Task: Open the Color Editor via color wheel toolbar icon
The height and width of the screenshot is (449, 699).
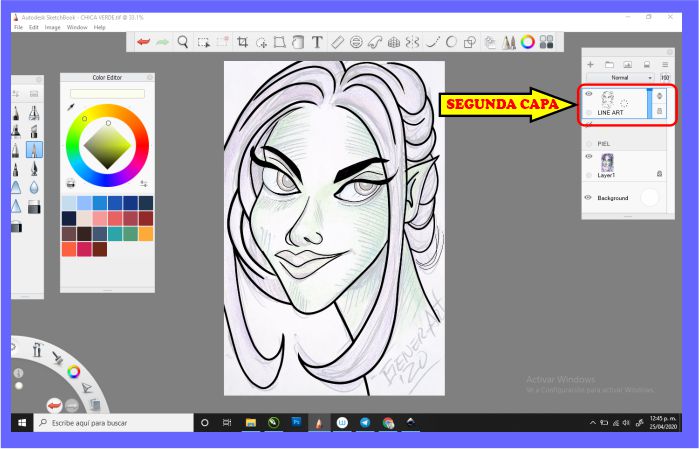Action: [527, 42]
